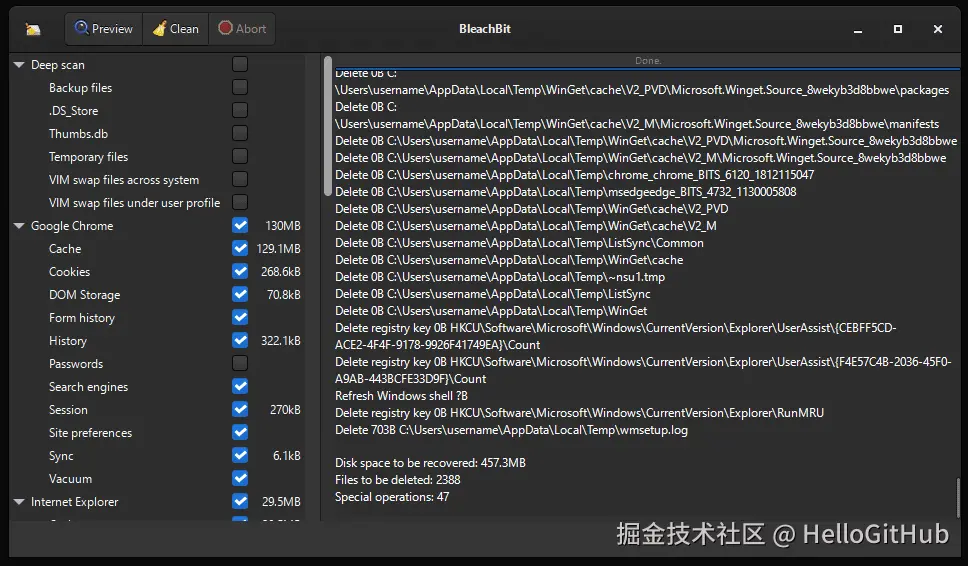Uncheck Chrome Cookies checkbox
This screenshot has height=566, width=968.
[x=240, y=271]
